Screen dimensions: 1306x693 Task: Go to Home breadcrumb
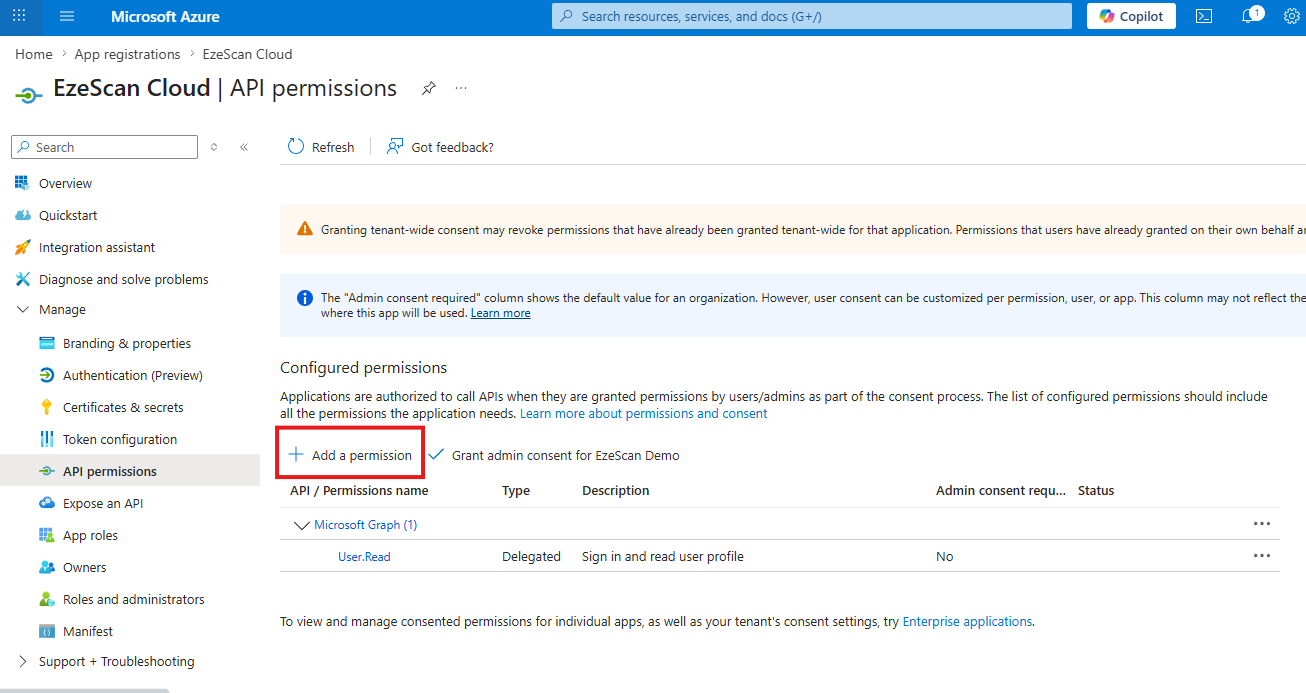coord(34,54)
